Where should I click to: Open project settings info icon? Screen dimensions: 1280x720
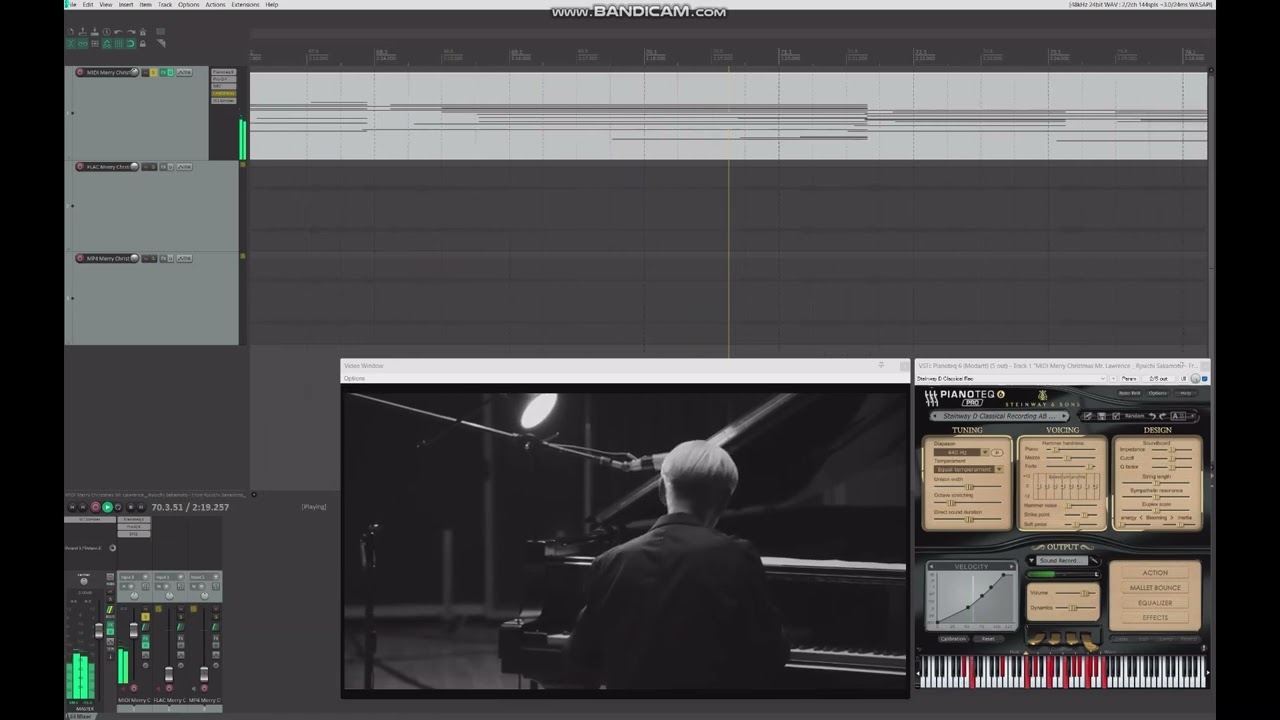tap(106, 32)
